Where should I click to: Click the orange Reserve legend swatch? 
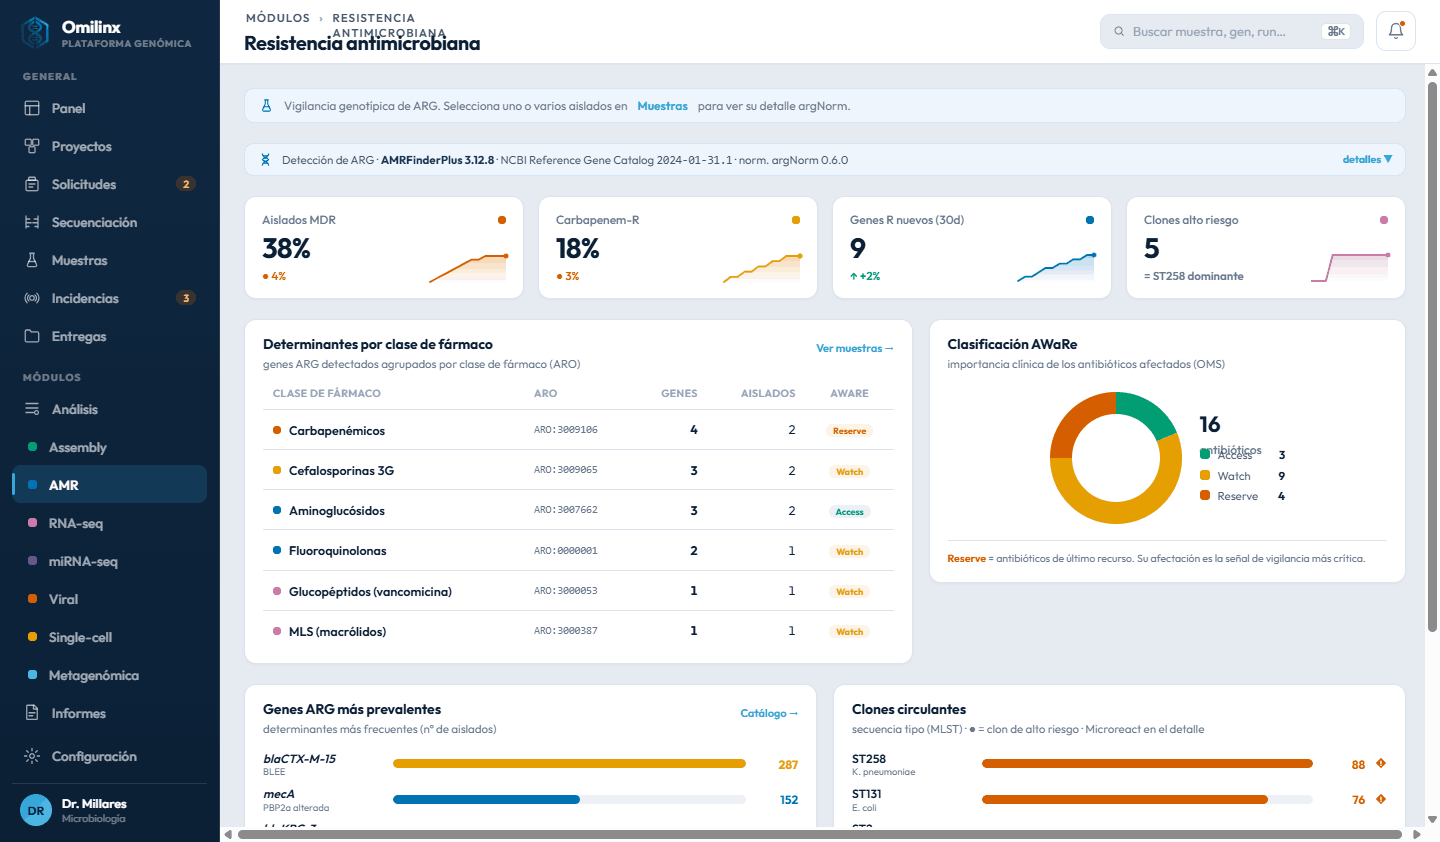(1205, 496)
